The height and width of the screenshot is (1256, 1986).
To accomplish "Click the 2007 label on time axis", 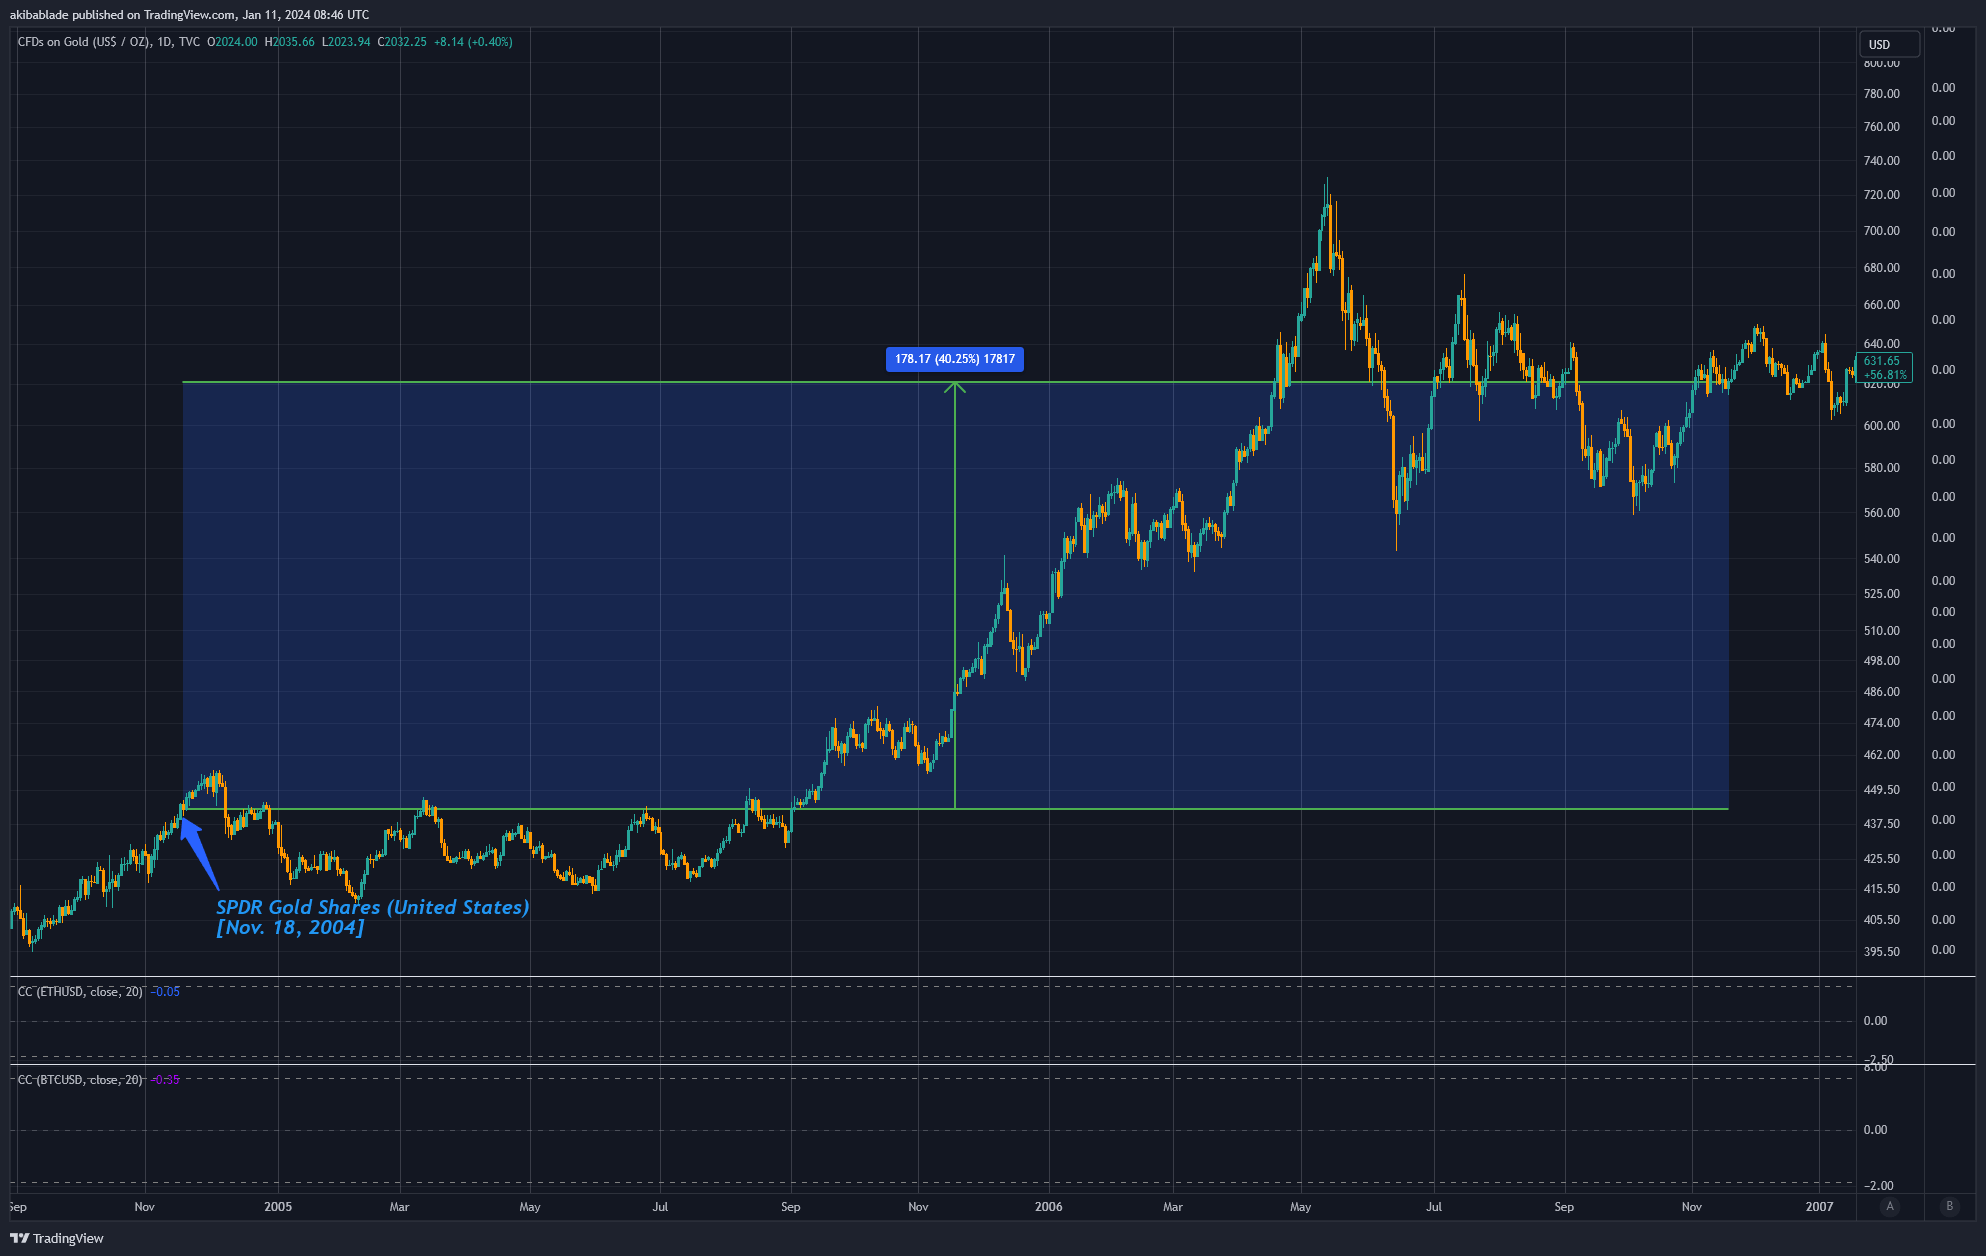I will click(x=1819, y=1207).
